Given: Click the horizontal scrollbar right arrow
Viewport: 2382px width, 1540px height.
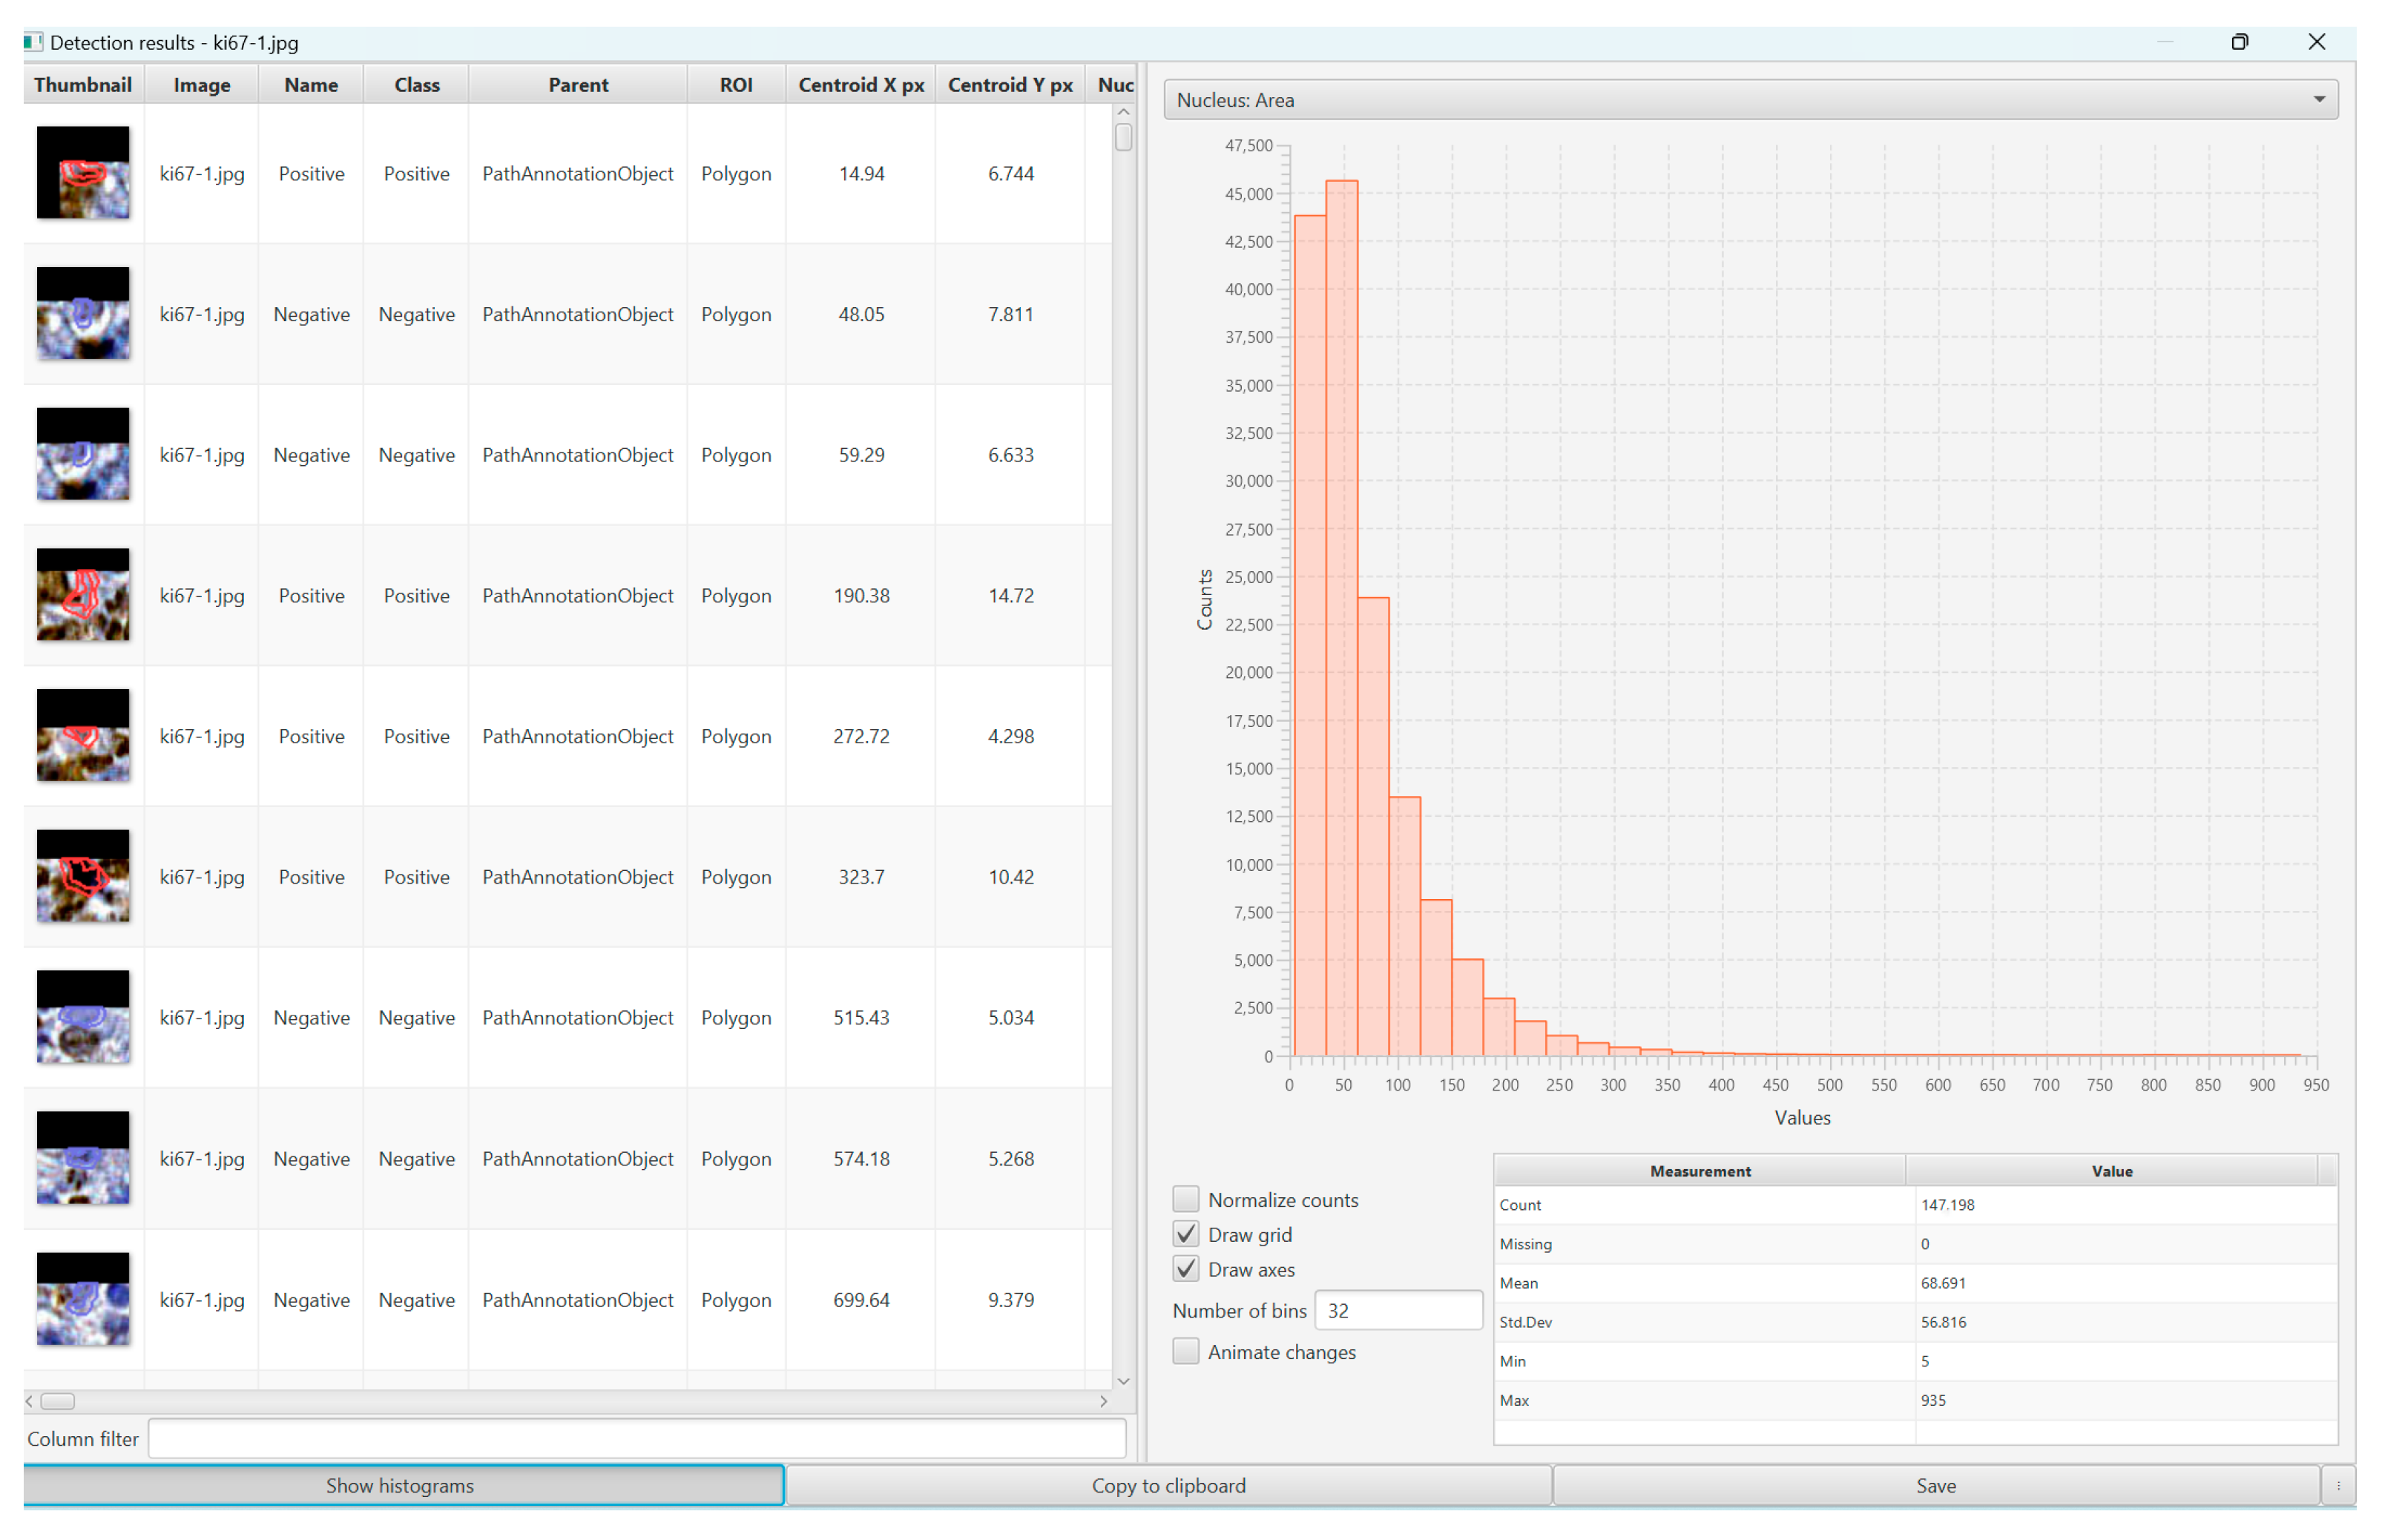Looking at the screenshot, I should 1103,1401.
